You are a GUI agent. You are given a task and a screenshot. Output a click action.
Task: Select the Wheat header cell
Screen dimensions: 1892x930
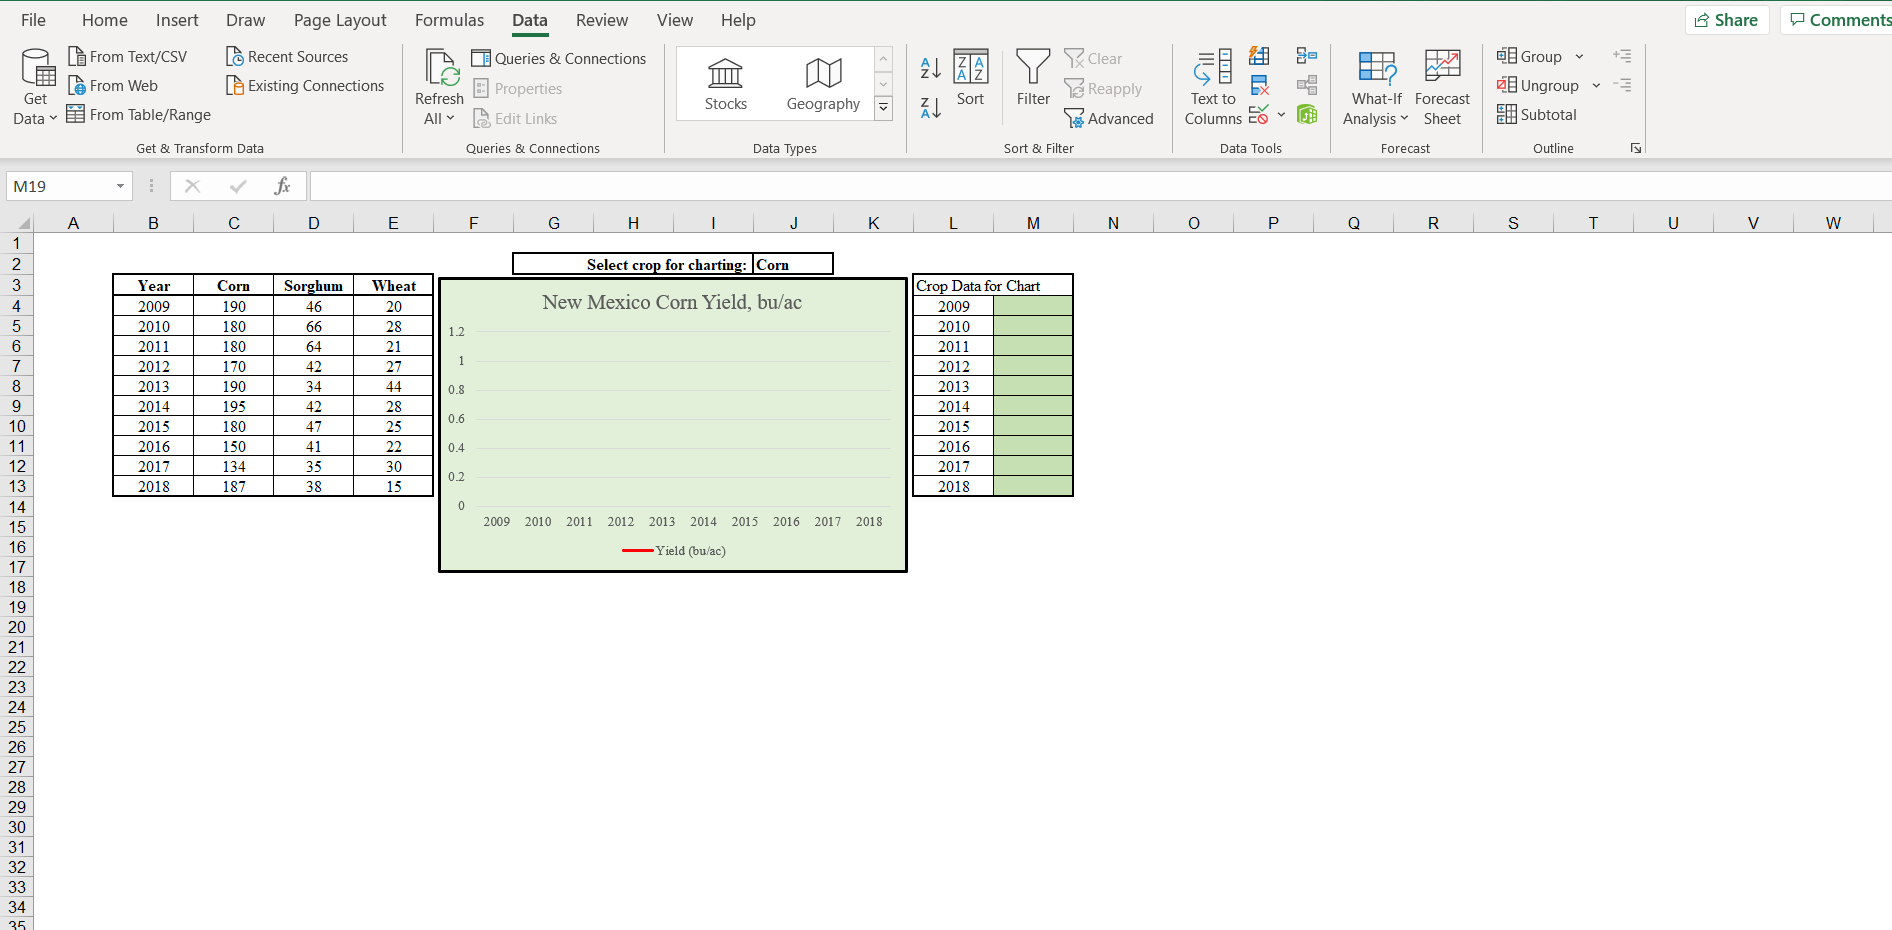tap(393, 286)
